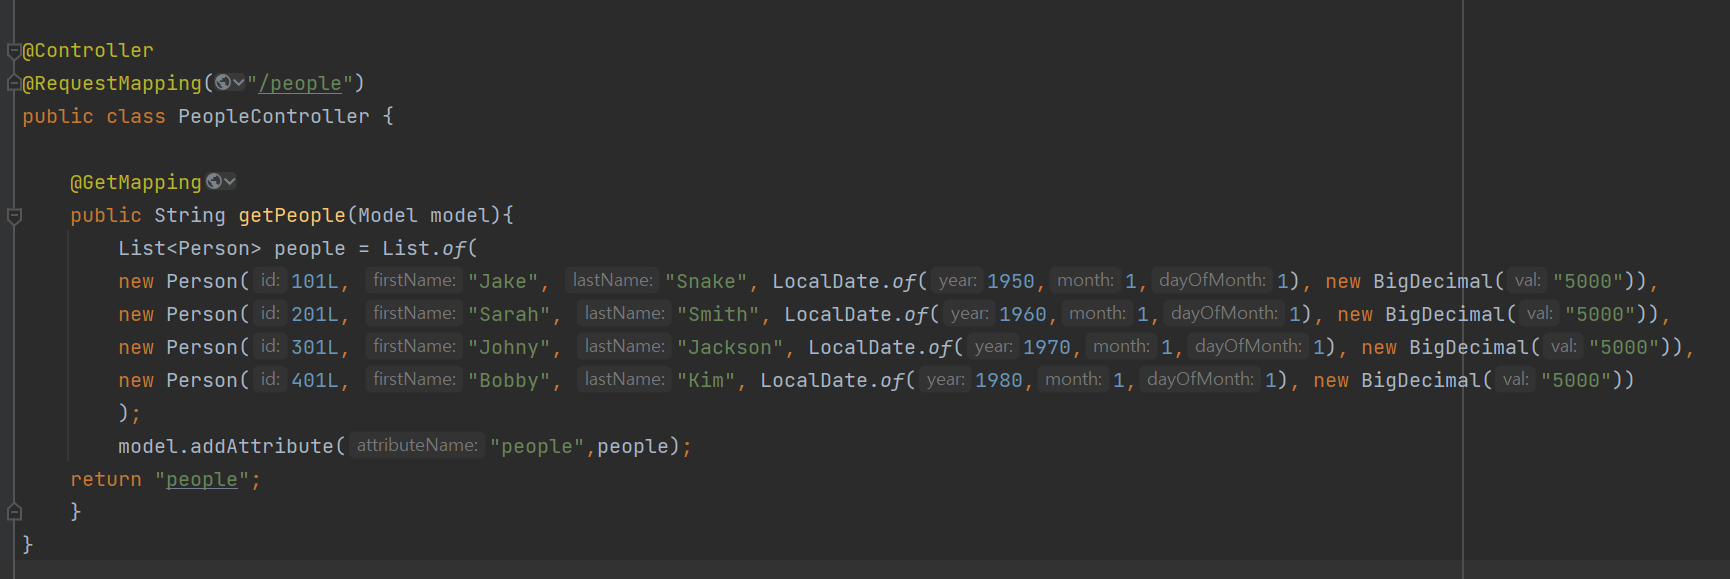Follow the "people" view name in return
The height and width of the screenshot is (579, 1730).
(x=202, y=479)
